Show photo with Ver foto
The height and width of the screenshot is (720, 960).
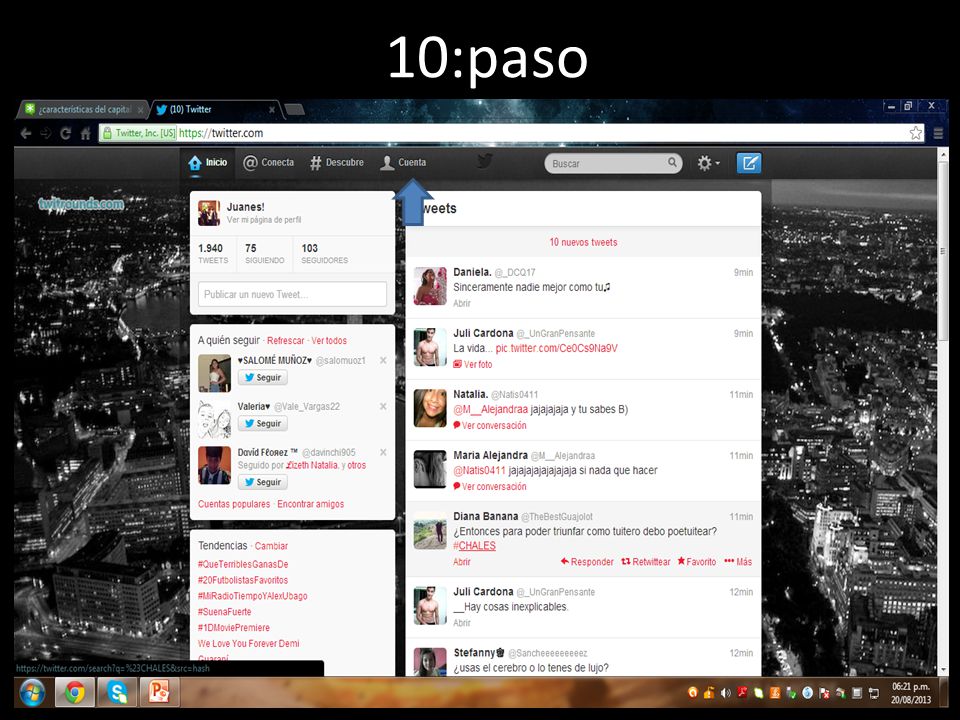(473, 365)
